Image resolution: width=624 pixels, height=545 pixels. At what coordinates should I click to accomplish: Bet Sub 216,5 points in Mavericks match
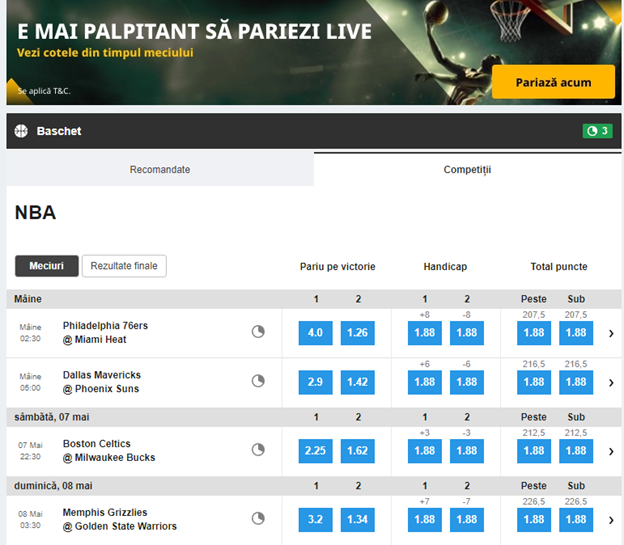(576, 382)
